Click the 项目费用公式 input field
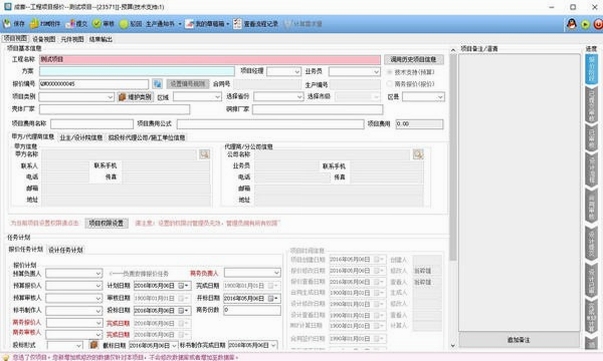This screenshot has width=603, height=361. [x=270, y=124]
